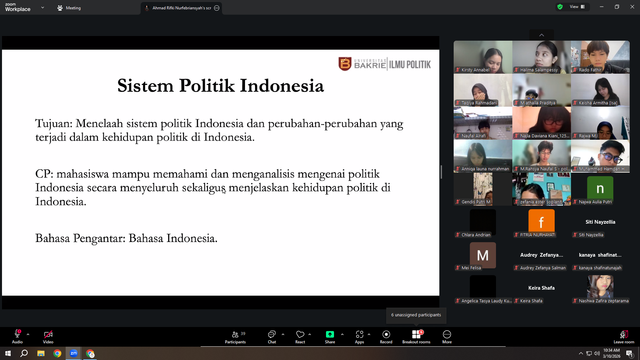This screenshot has height=360, width=640.
Task: Open the Participants panel
Action: [236, 336]
